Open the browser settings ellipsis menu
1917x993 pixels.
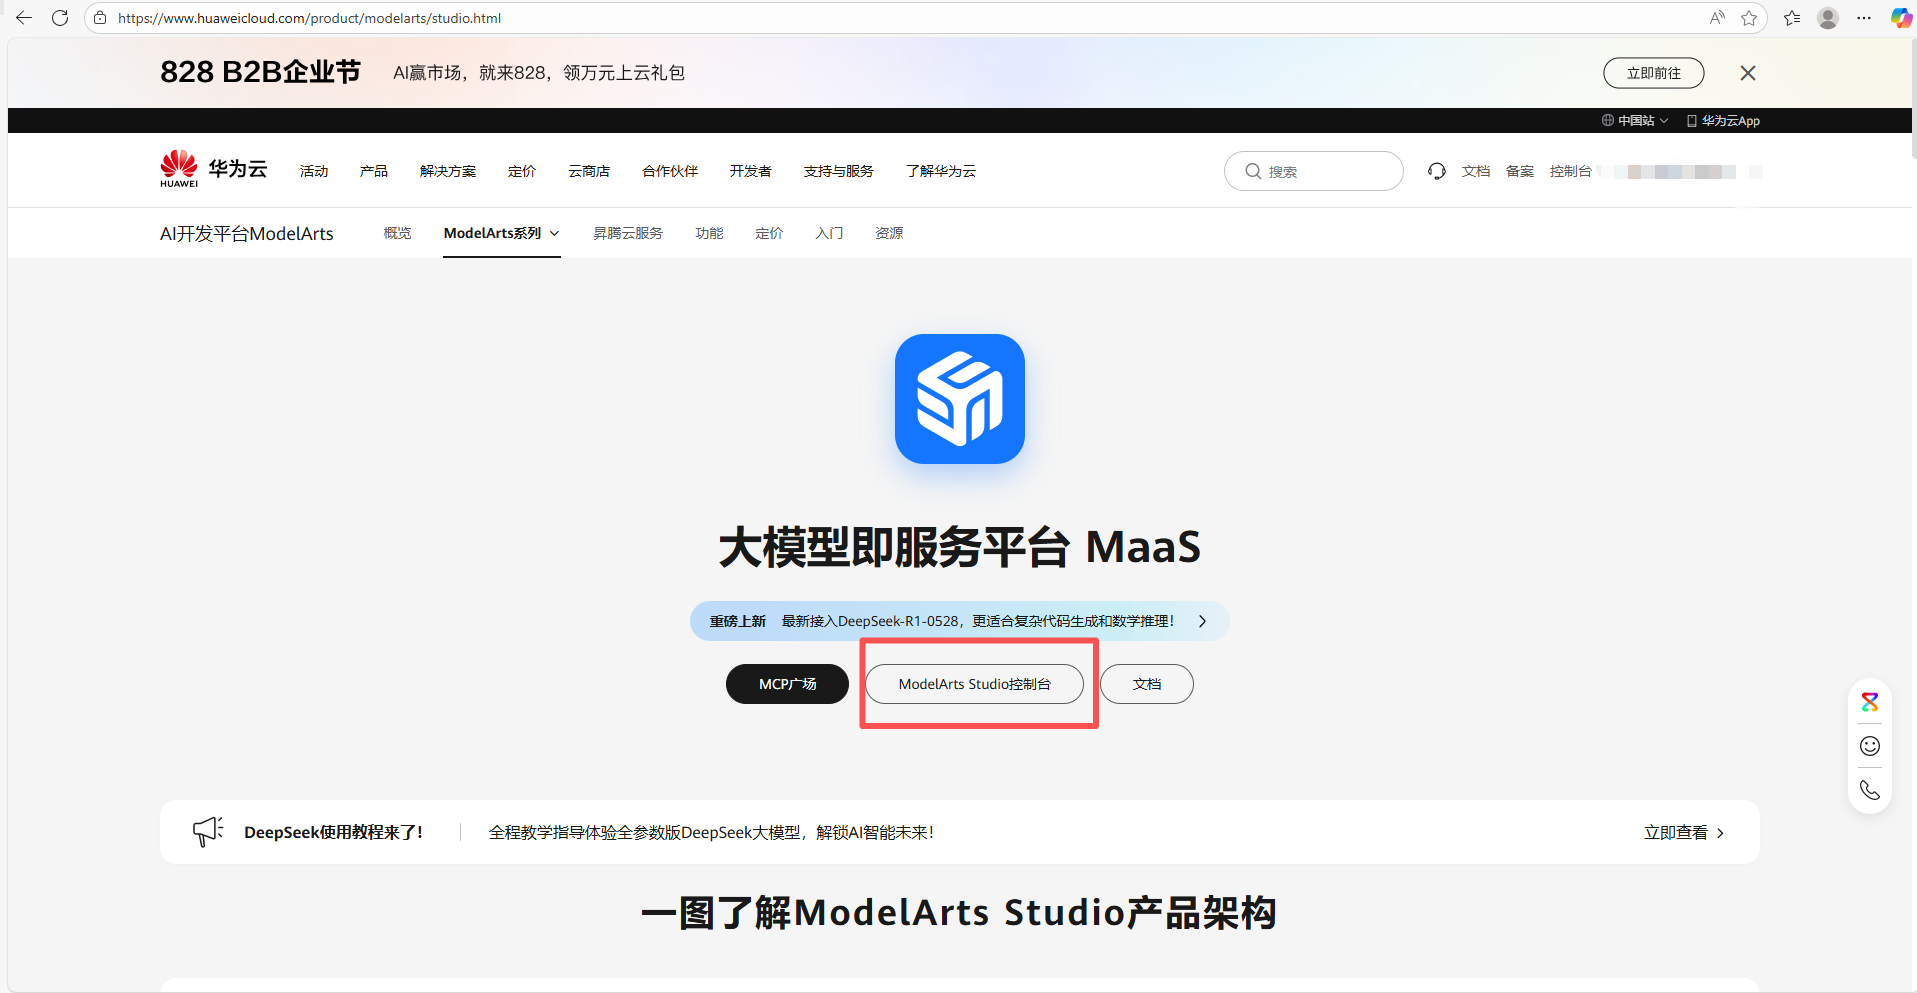click(1864, 18)
